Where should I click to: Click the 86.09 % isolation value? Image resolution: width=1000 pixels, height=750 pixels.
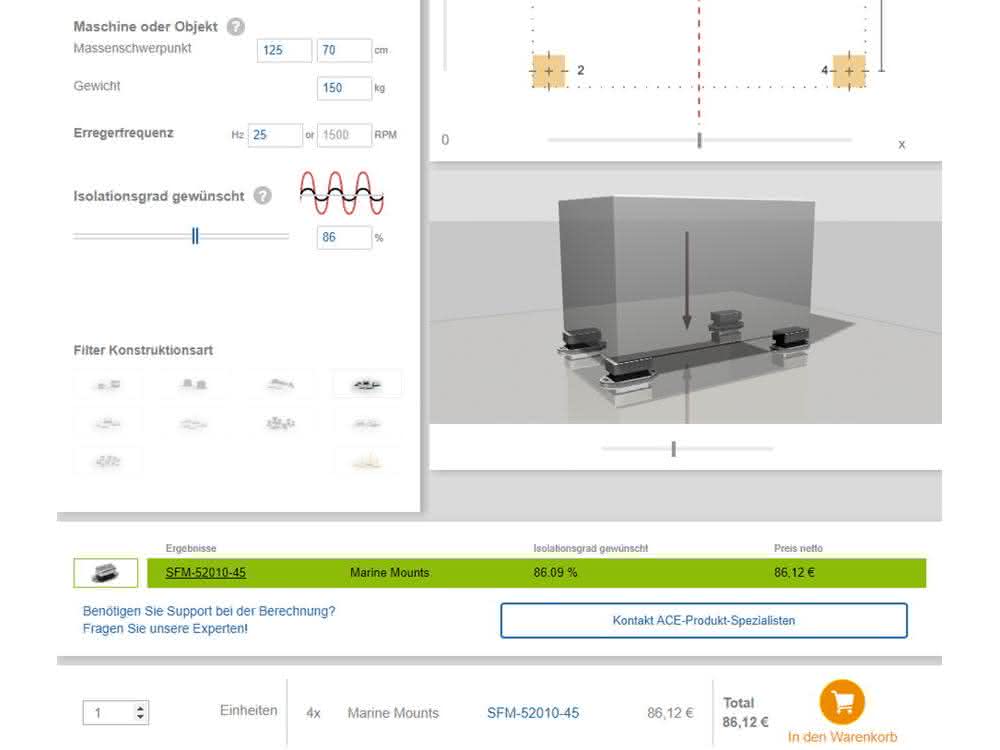[555, 573]
